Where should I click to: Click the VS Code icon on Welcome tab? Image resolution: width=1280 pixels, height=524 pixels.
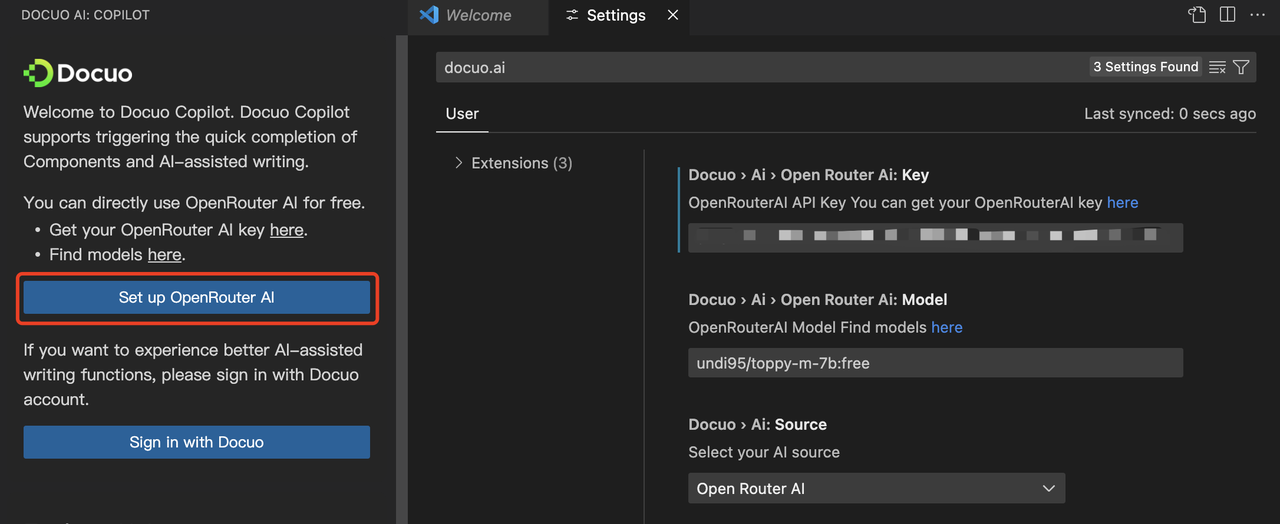click(430, 15)
